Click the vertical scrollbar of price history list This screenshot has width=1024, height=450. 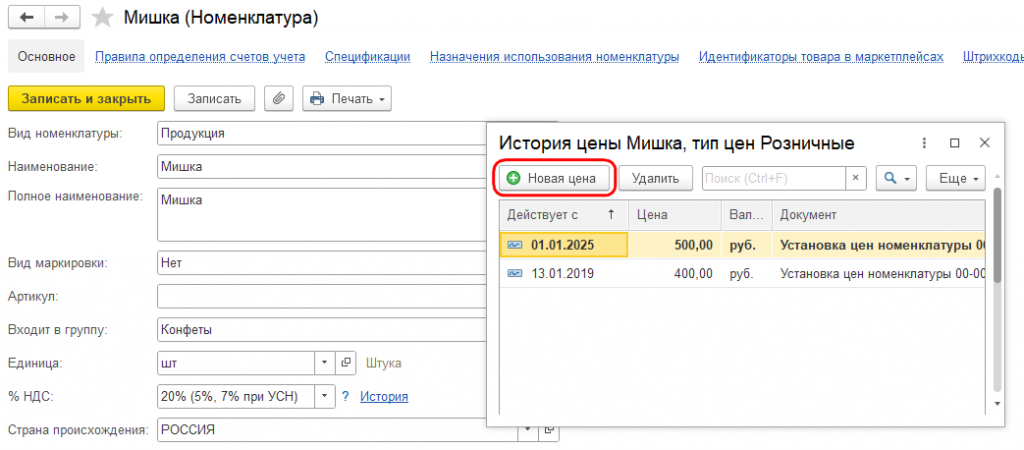997,235
